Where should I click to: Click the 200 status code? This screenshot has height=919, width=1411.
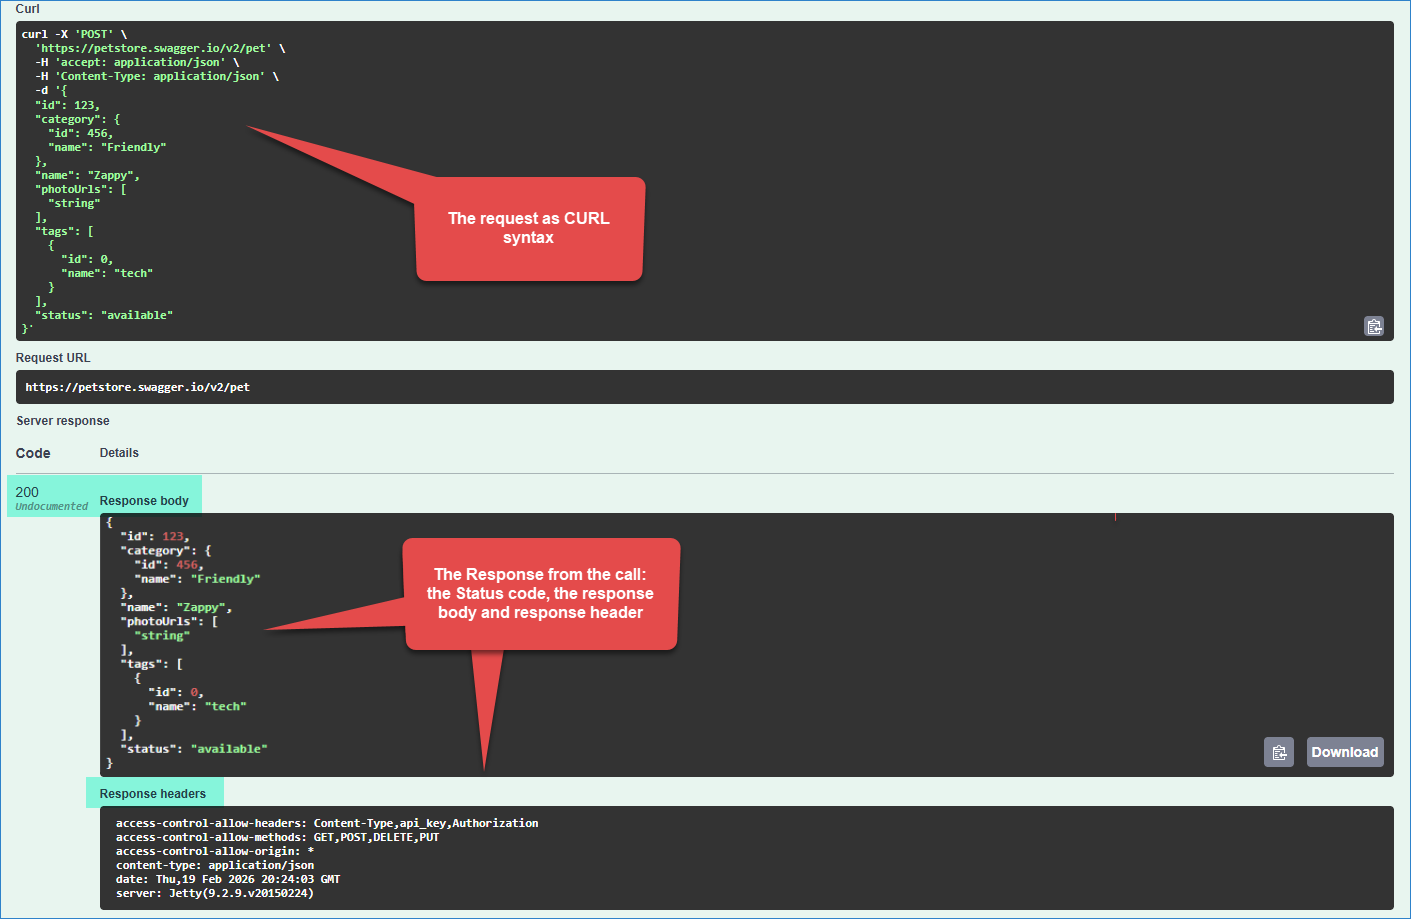[27, 492]
